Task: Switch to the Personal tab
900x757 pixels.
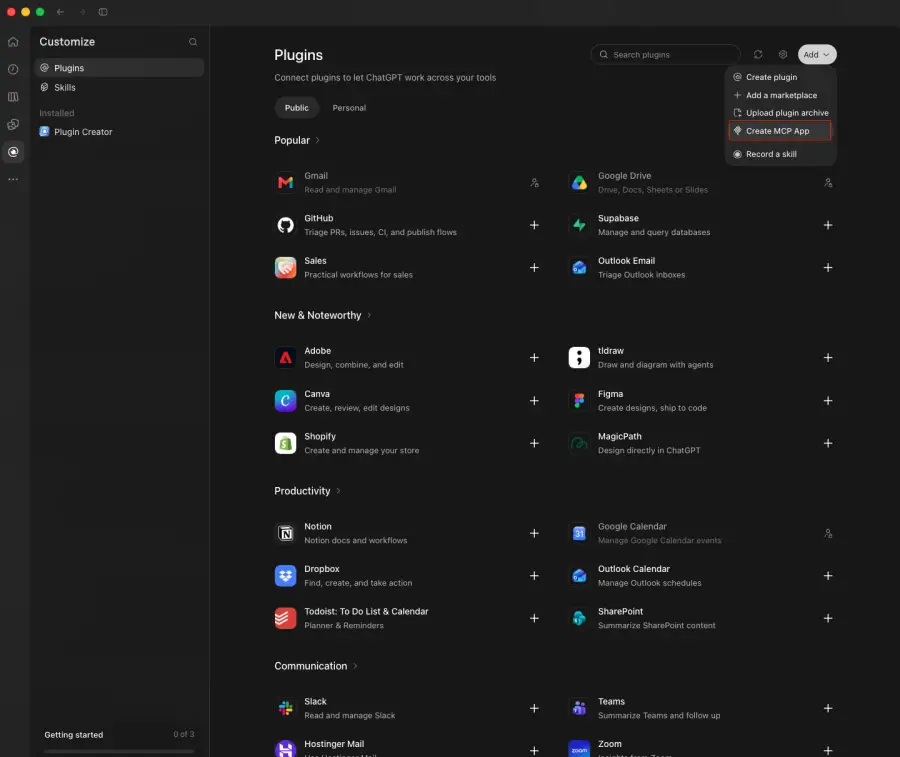Action: coord(349,108)
